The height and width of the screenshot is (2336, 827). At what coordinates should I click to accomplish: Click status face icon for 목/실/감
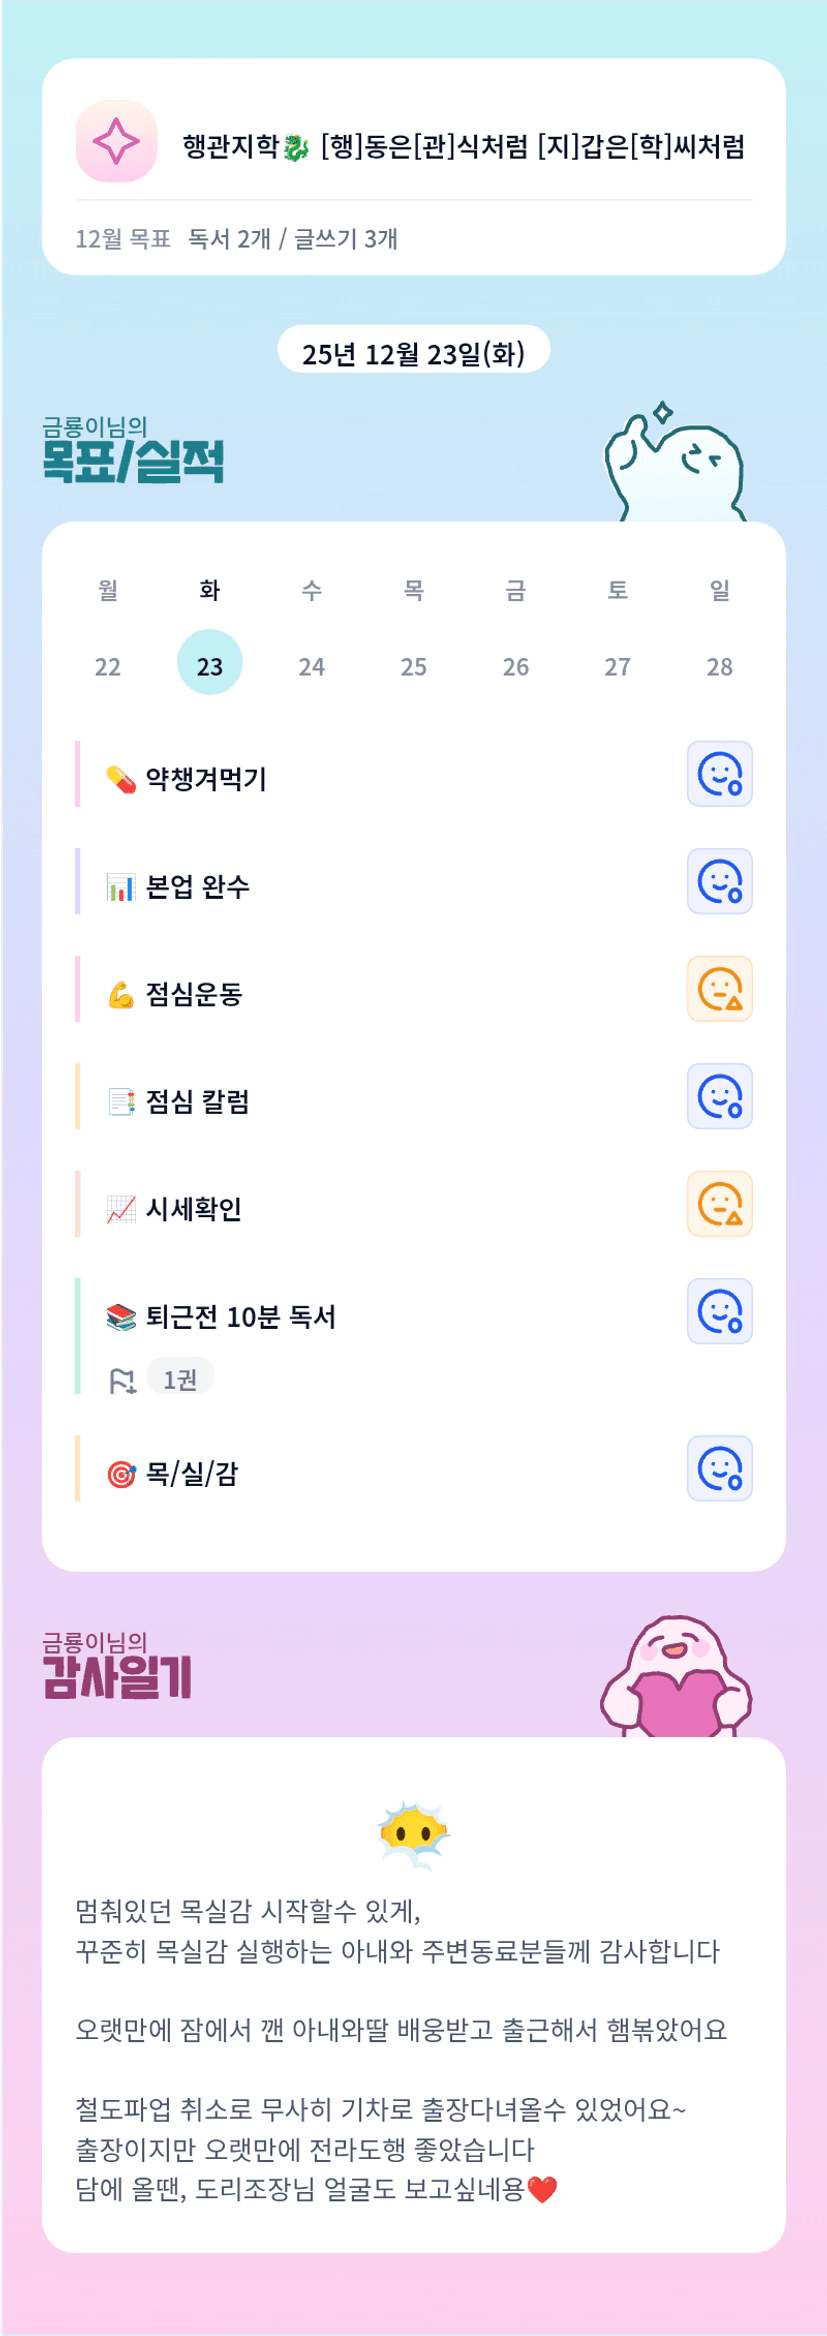click(719, 1469)
